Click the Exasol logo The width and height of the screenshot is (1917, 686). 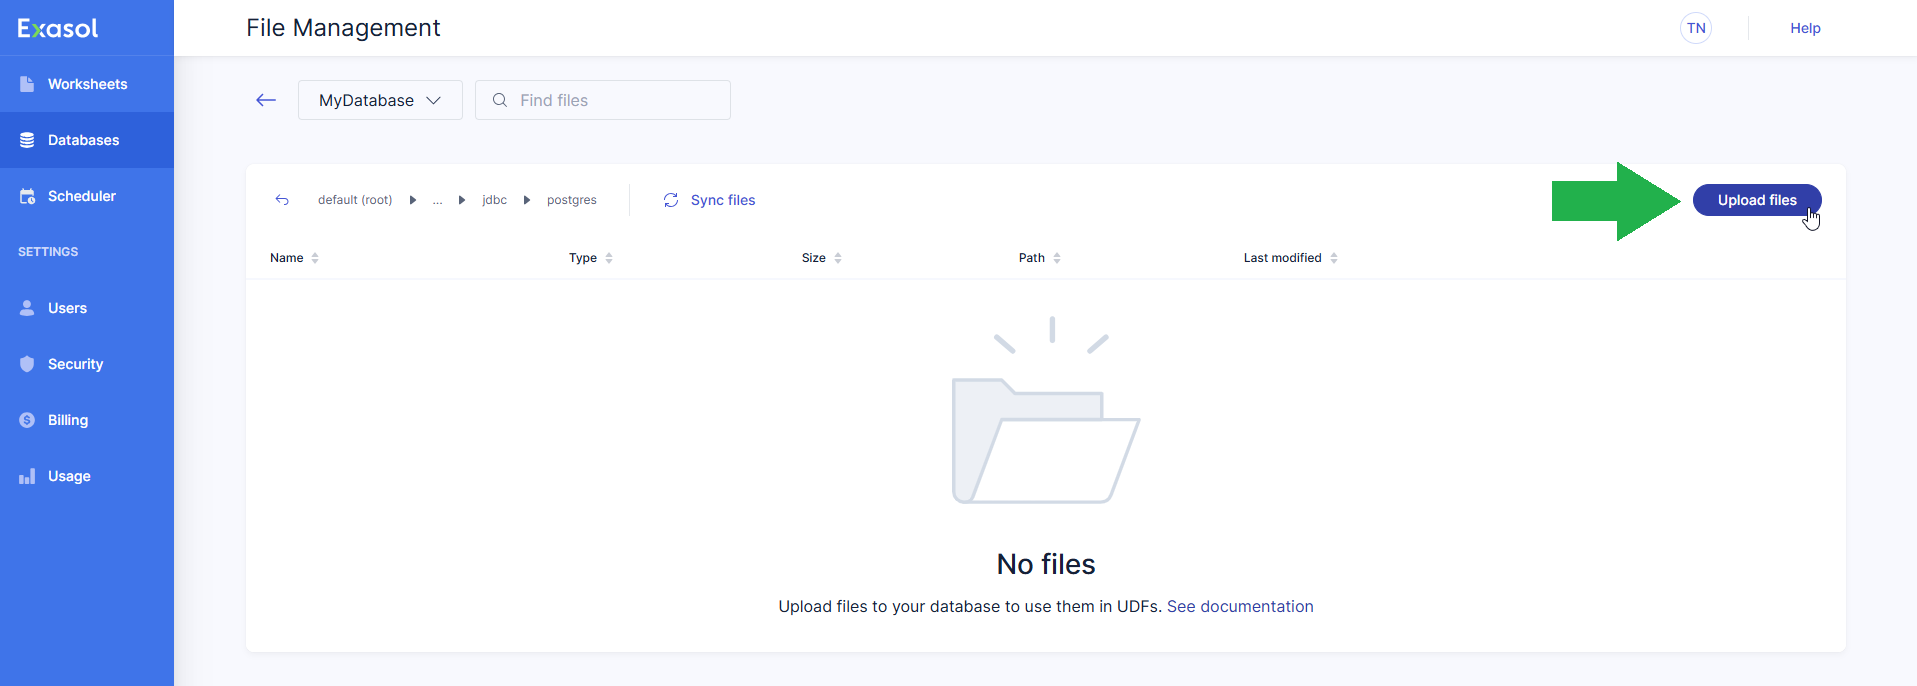click(58, 28)
